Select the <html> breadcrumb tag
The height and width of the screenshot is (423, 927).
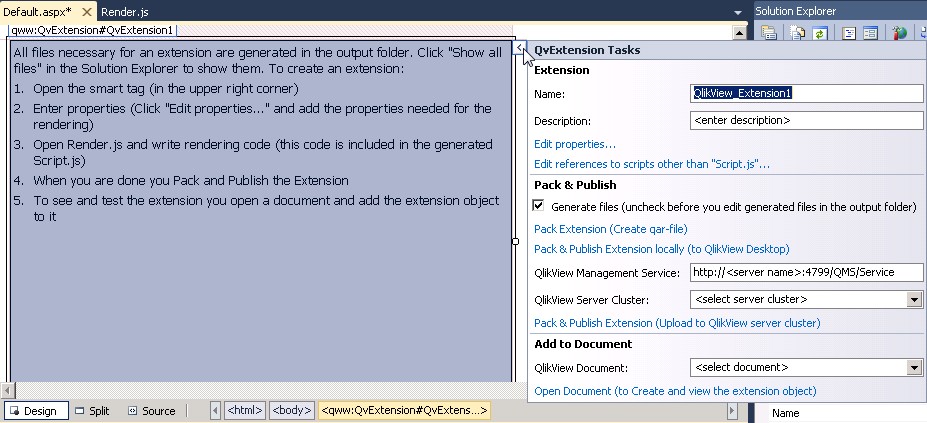[x=245, y=411]
